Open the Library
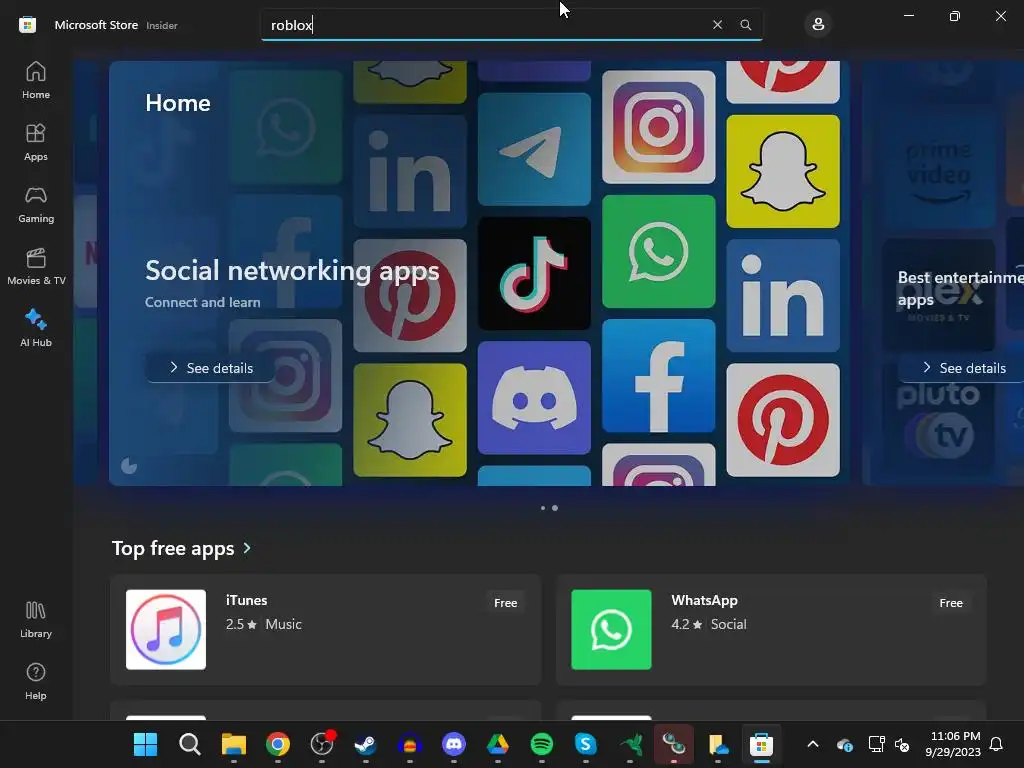 point(36,620)
